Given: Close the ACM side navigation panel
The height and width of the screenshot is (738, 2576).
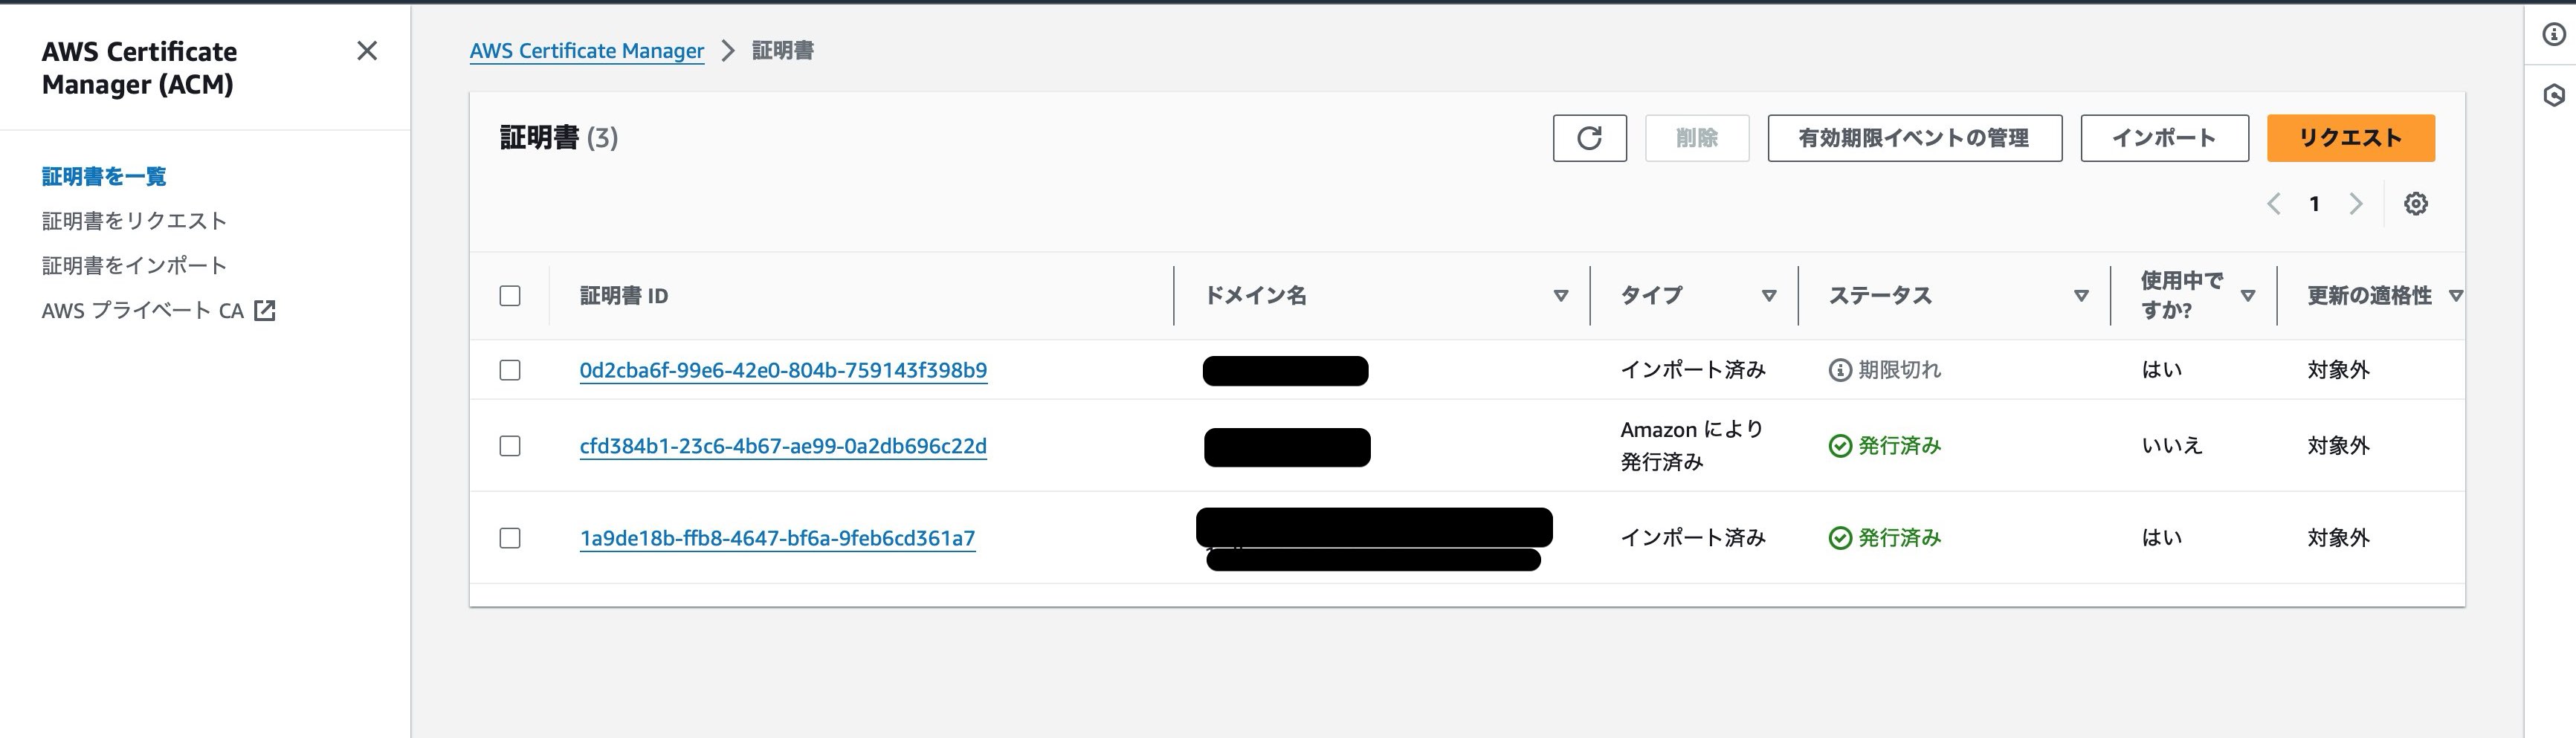Looking at the screenshot, I should point(367,51).
